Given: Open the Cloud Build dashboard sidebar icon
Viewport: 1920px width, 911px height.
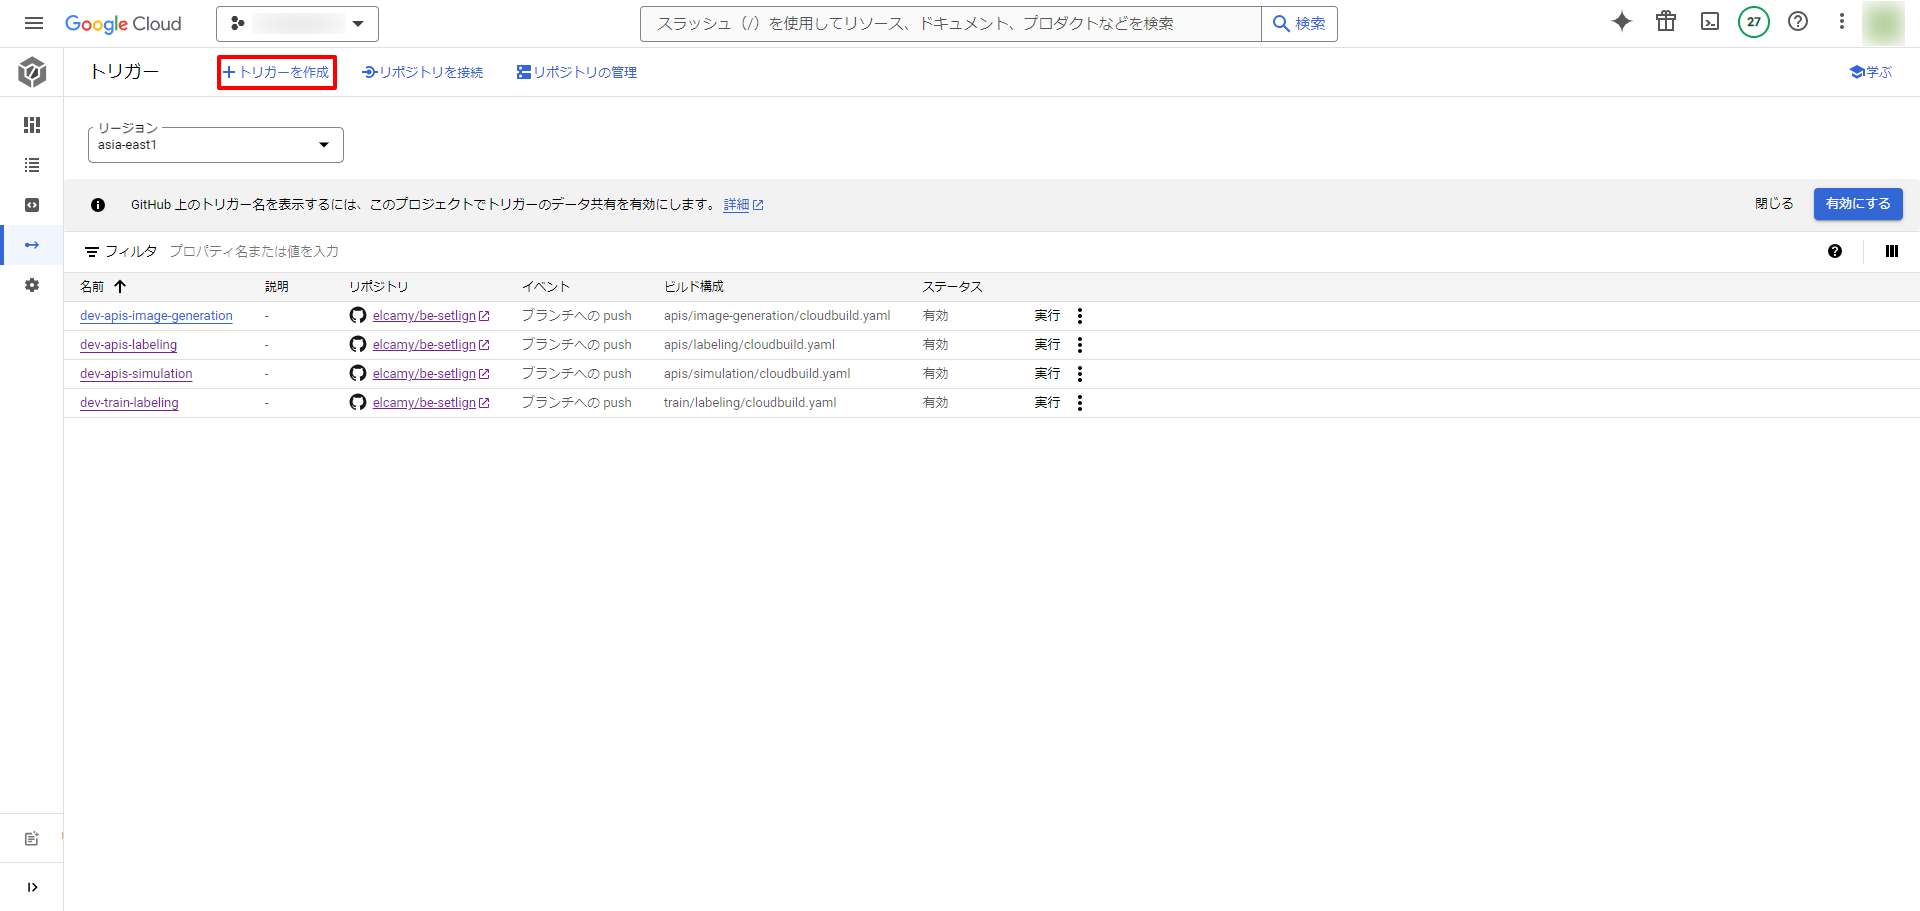Looking at the screenshot, I should pyautogui.click(x=32, y=125).
